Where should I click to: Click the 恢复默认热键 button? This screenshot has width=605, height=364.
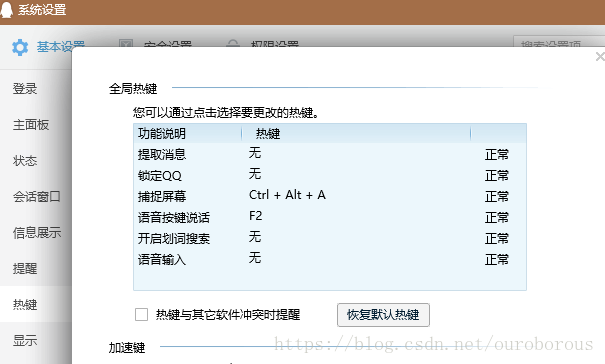pos(383,315)
